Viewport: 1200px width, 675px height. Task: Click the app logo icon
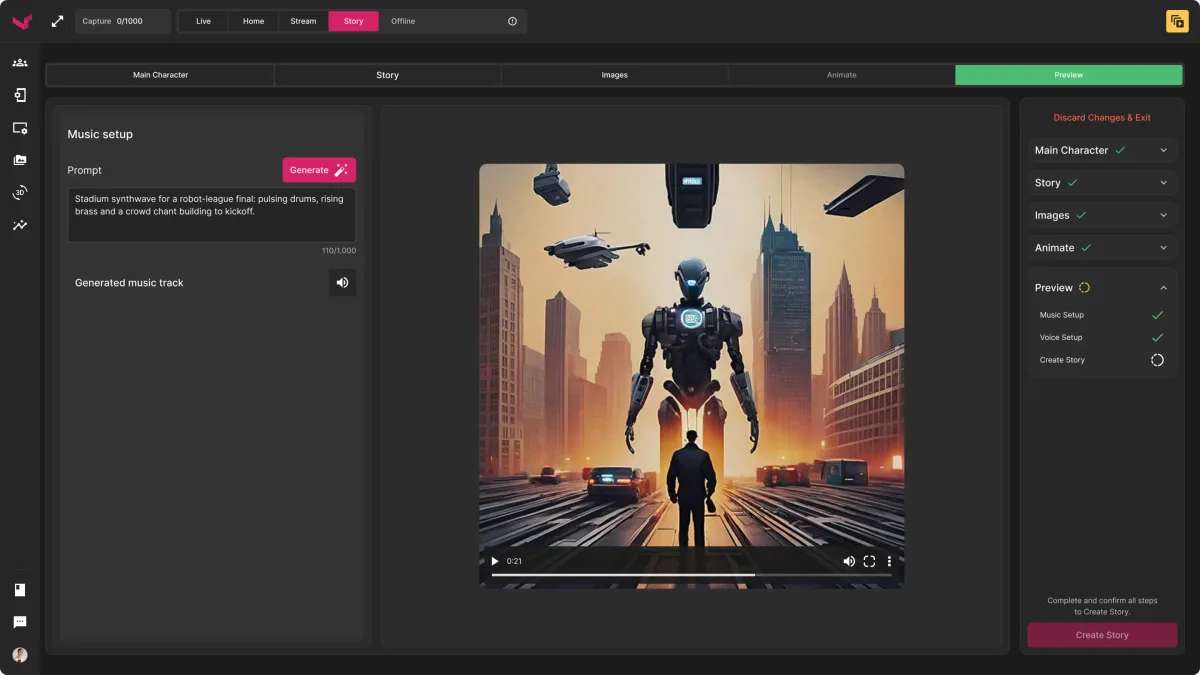20,21
